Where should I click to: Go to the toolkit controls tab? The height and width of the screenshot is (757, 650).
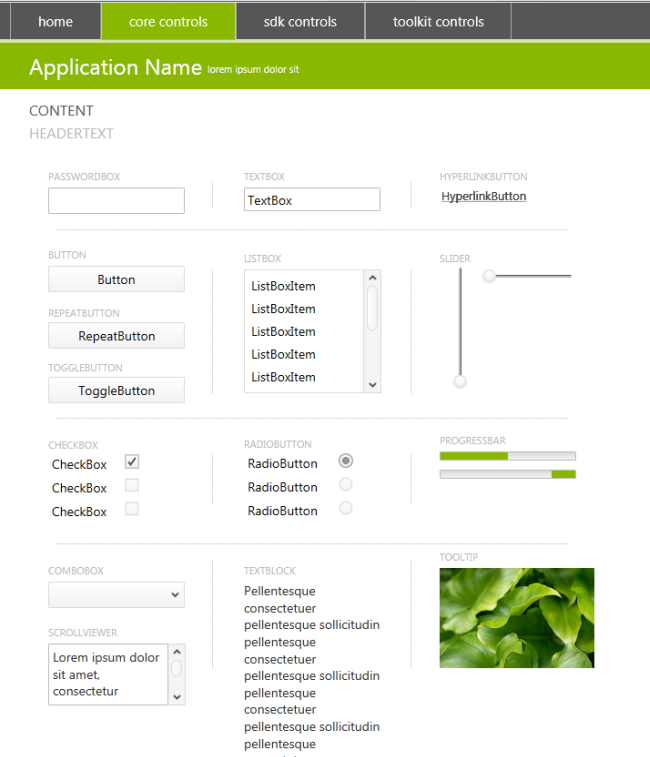click(x=438, y=21)
